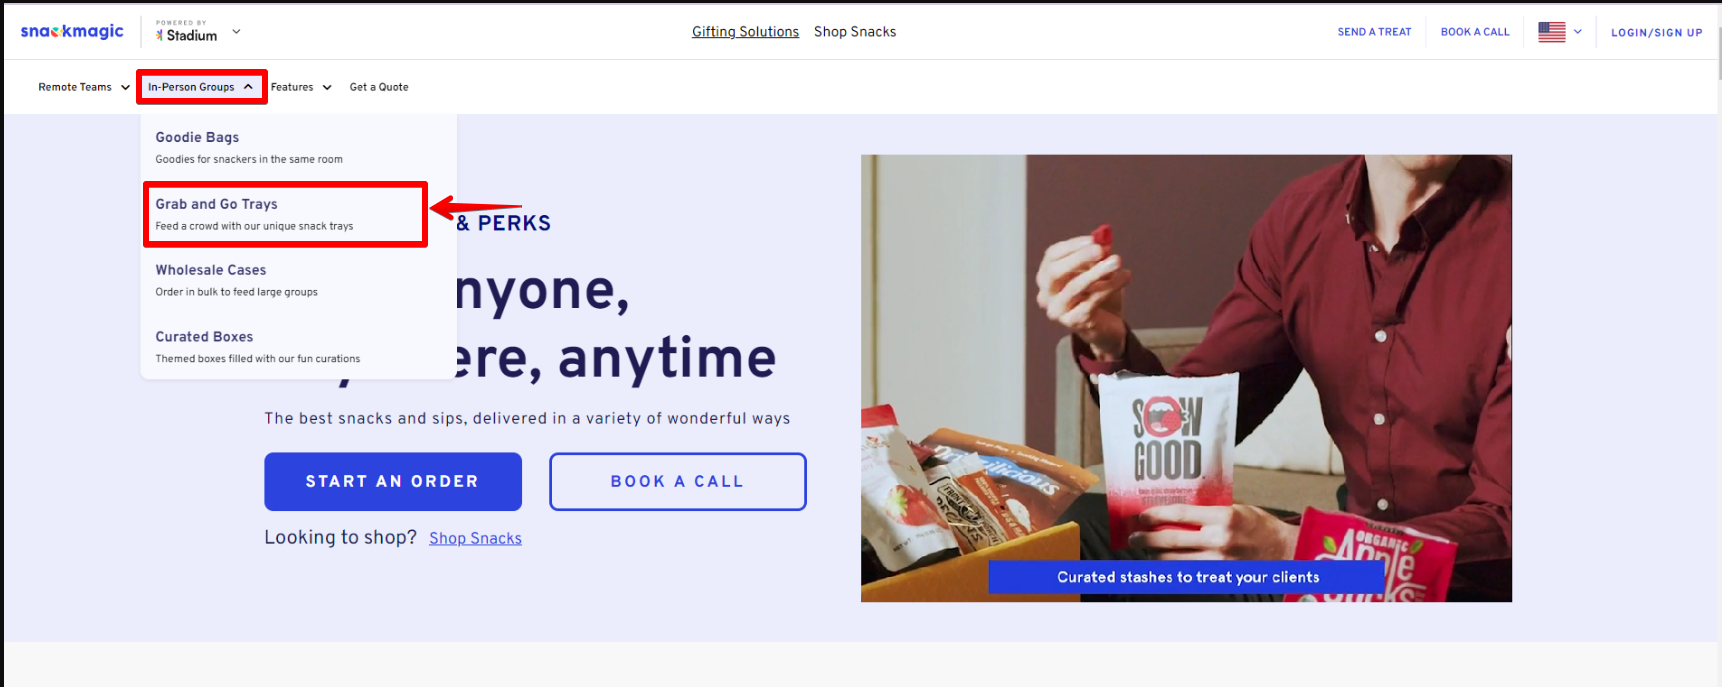
Task: Click BOOK A CALL in the header
Action: (x=1475, y=32)
